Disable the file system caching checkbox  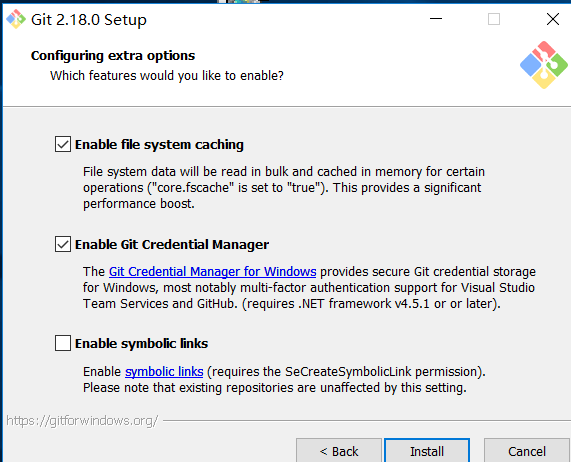[x=63, y=144]
